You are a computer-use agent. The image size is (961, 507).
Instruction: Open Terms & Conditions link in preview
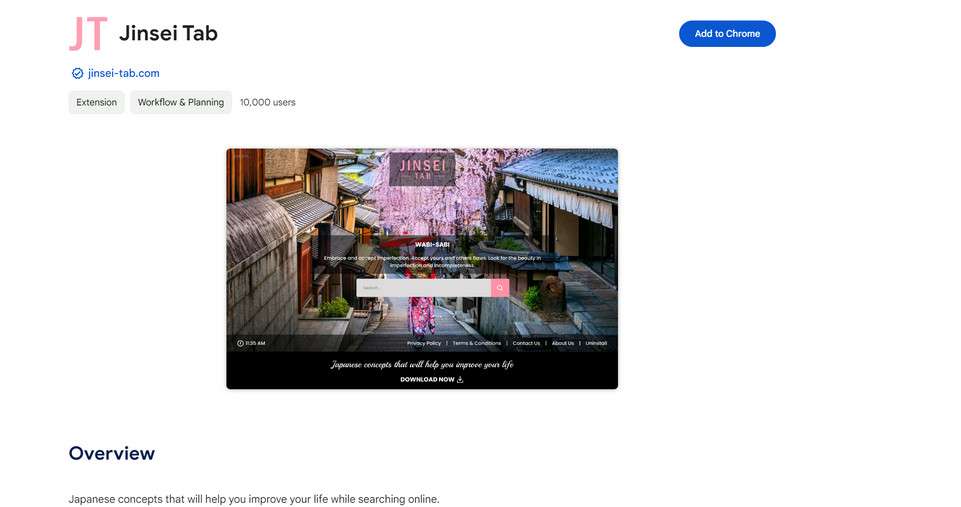(x=477, y=343)
